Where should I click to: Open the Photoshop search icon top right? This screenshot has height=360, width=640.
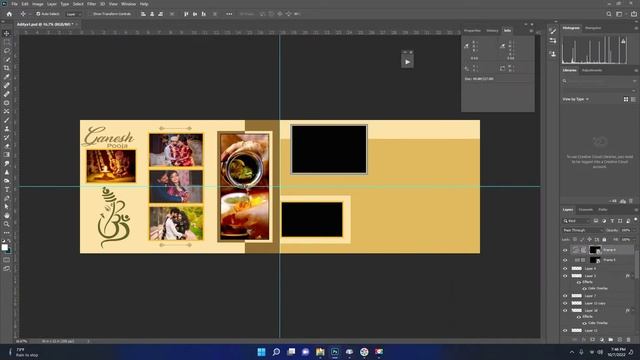click(609, 14)
